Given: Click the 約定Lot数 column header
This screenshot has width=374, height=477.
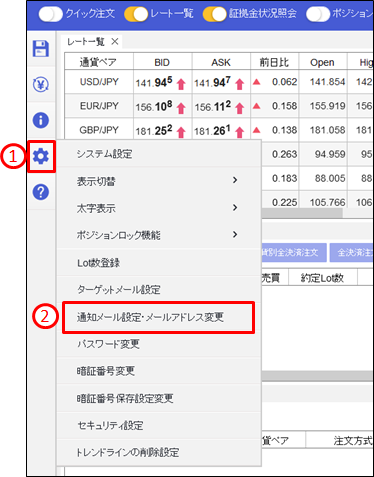Looking at the screenshot, I should pos(322,278).
